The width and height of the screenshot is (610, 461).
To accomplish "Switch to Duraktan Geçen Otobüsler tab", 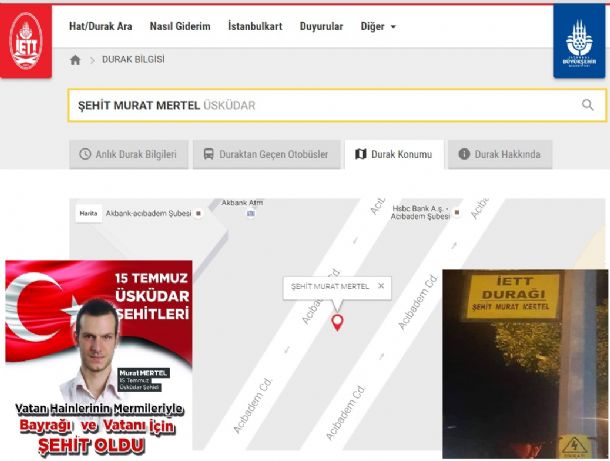I will pos(266,154).
